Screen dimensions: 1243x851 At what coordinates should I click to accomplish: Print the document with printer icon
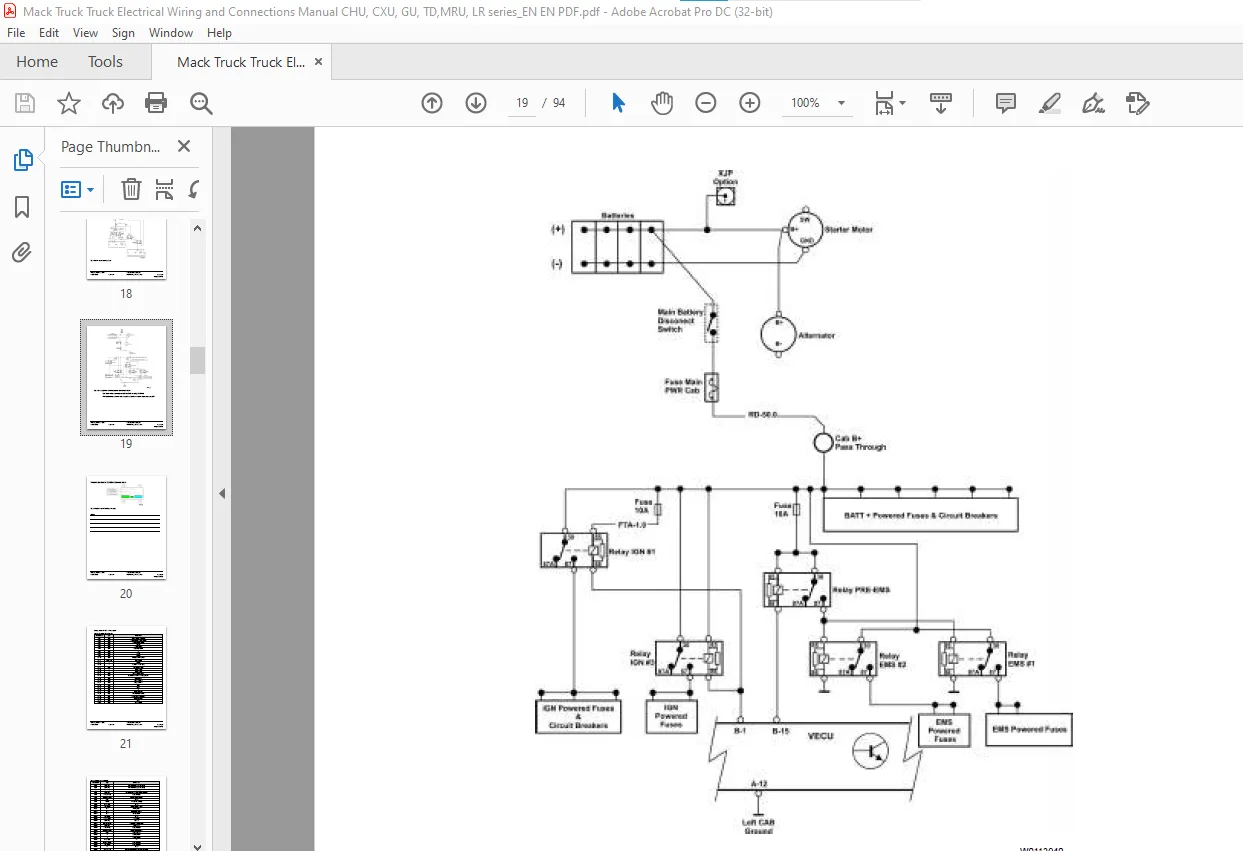click(156, 103)
